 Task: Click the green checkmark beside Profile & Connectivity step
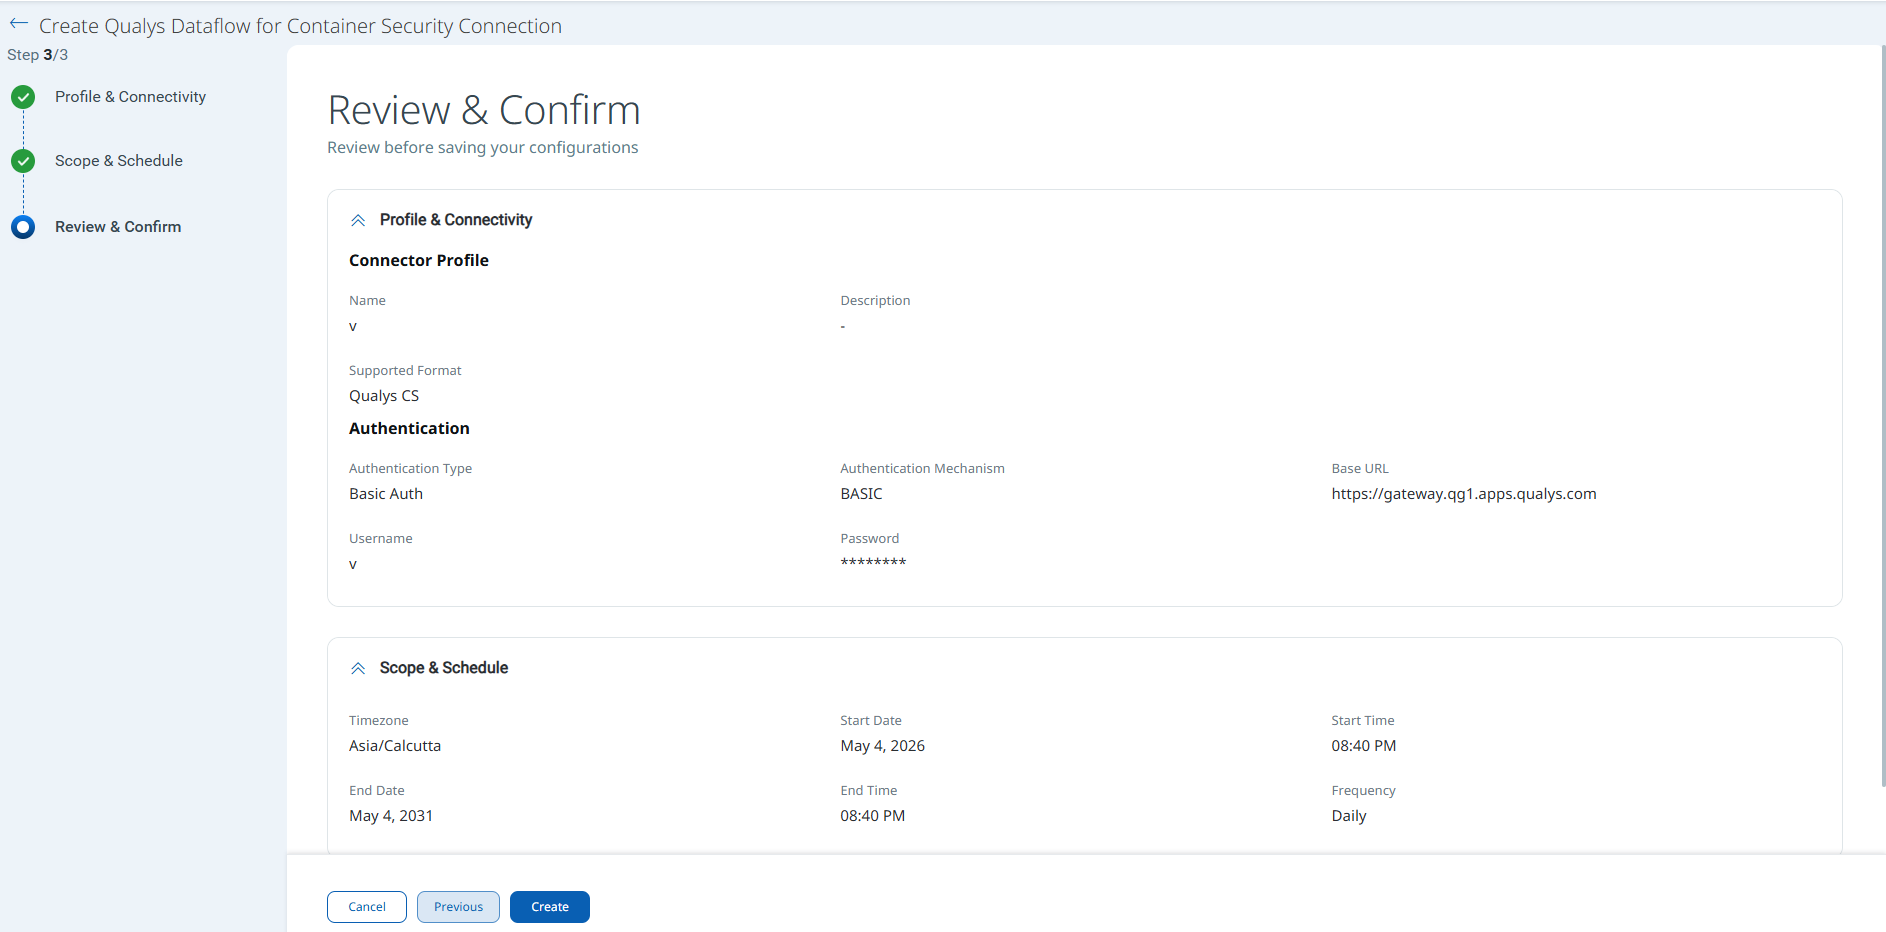pos(23,97)
